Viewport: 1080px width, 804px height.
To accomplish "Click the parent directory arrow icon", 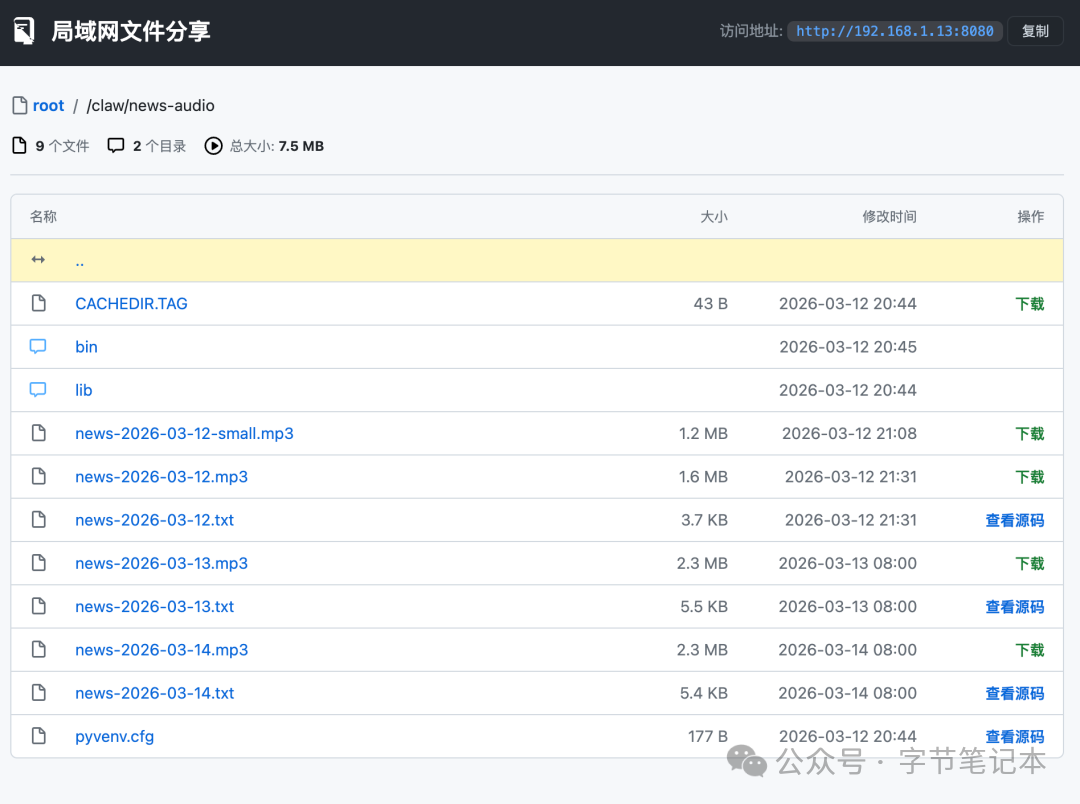I will pyautogui.click(x=38, y=260).
